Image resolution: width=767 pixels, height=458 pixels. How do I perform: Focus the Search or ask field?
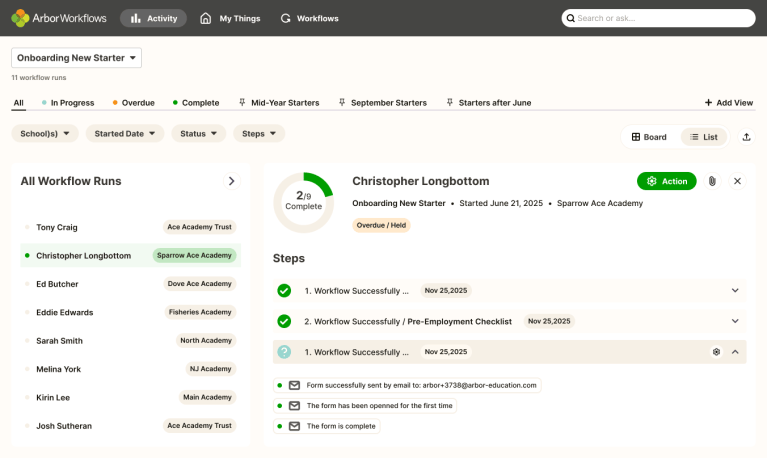[x=658, y=18]
